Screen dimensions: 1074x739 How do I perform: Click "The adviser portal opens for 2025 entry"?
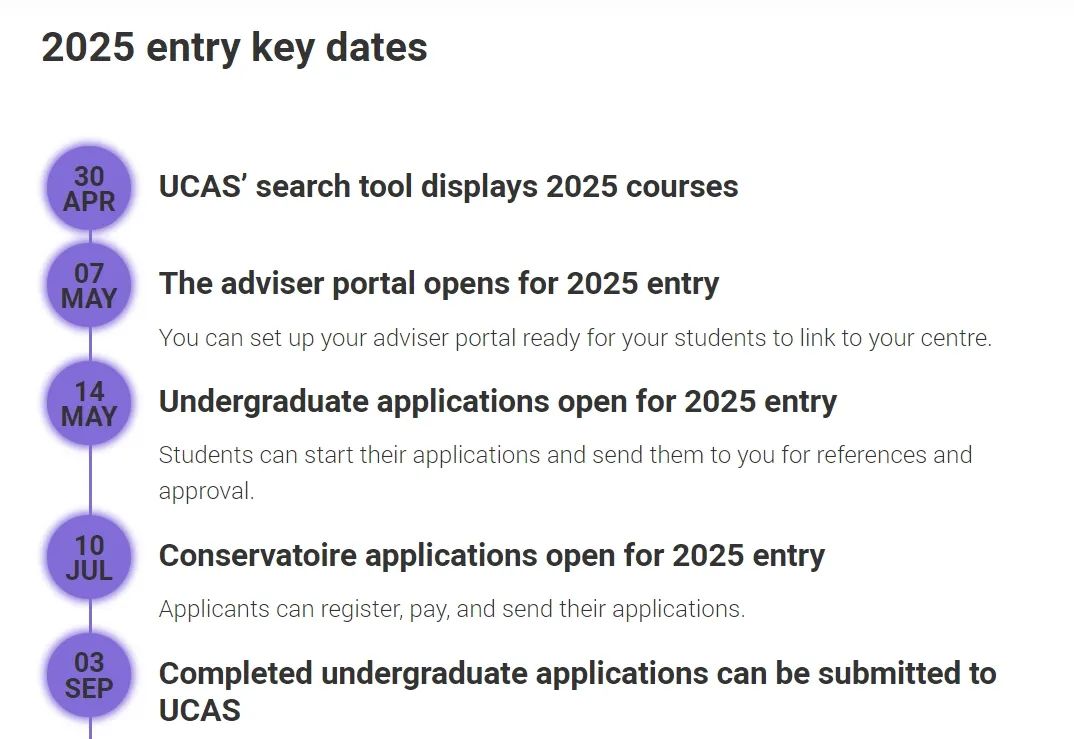(438, 284)
